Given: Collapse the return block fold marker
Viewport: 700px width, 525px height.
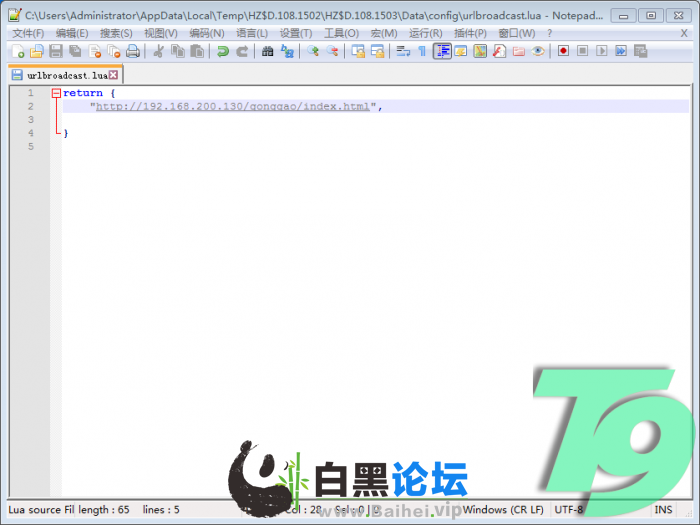Looking at the screenshot, I should click(56, 93).
